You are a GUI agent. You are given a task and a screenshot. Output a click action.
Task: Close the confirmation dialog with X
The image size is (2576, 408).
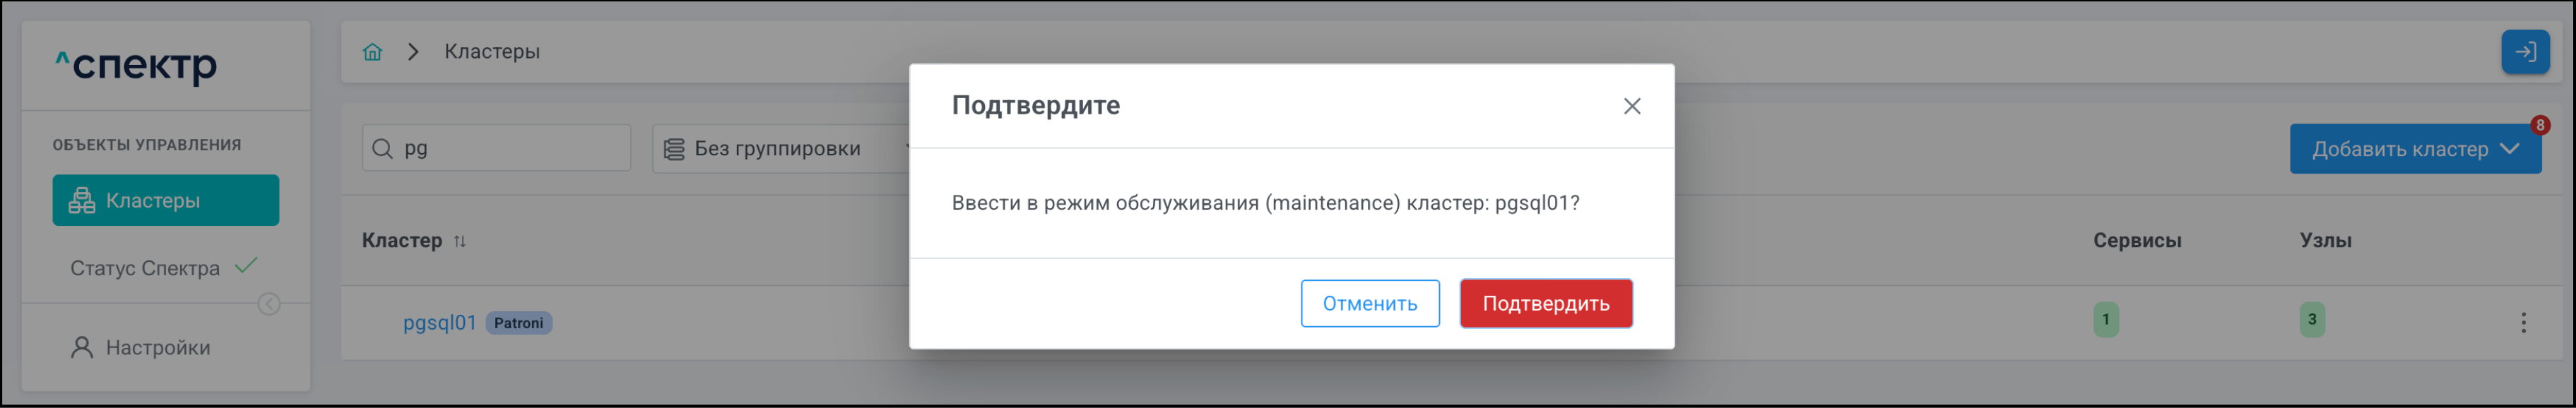1631,106
